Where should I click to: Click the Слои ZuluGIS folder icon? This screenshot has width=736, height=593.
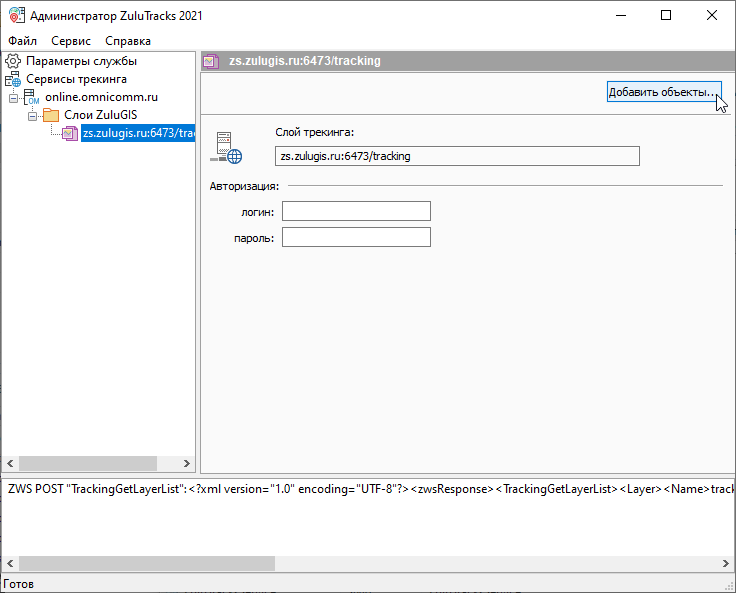coord(51,115)
